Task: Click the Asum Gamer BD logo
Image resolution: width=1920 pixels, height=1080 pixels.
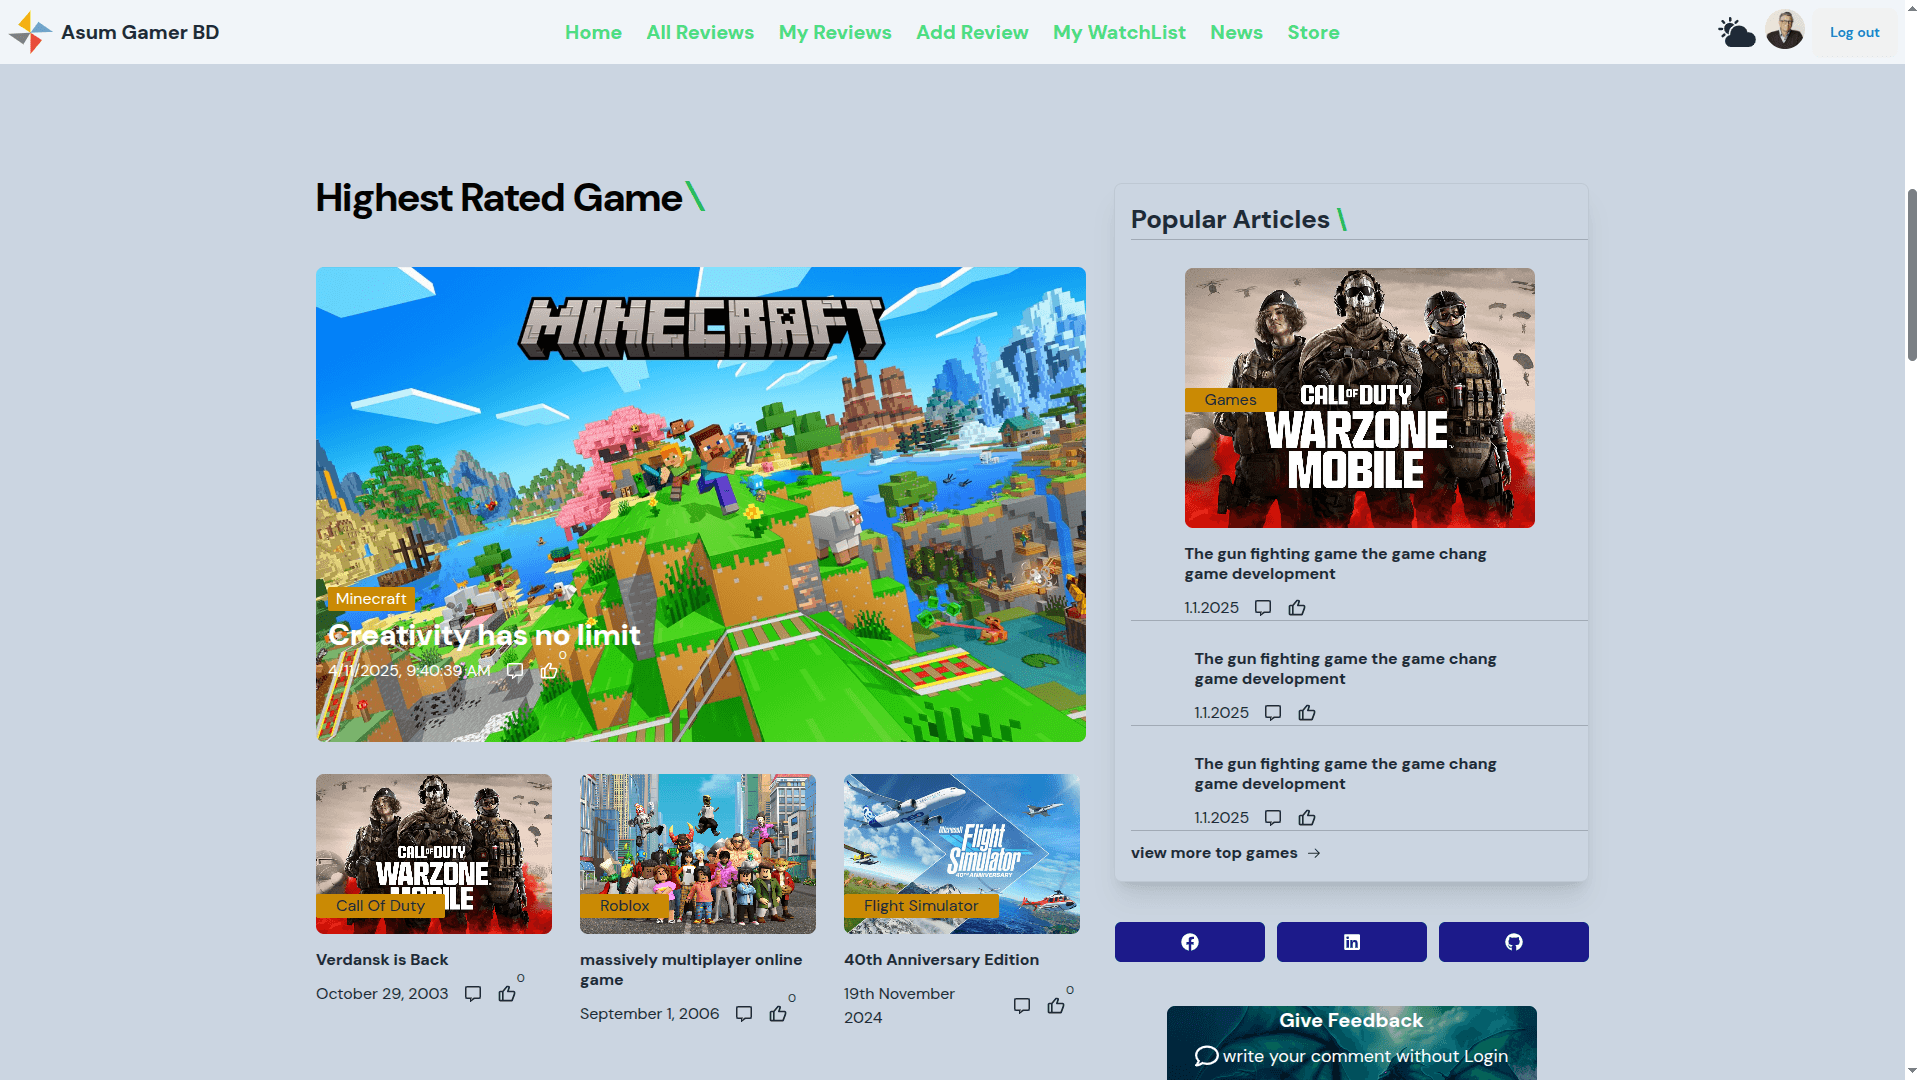Action: point(31,32)
